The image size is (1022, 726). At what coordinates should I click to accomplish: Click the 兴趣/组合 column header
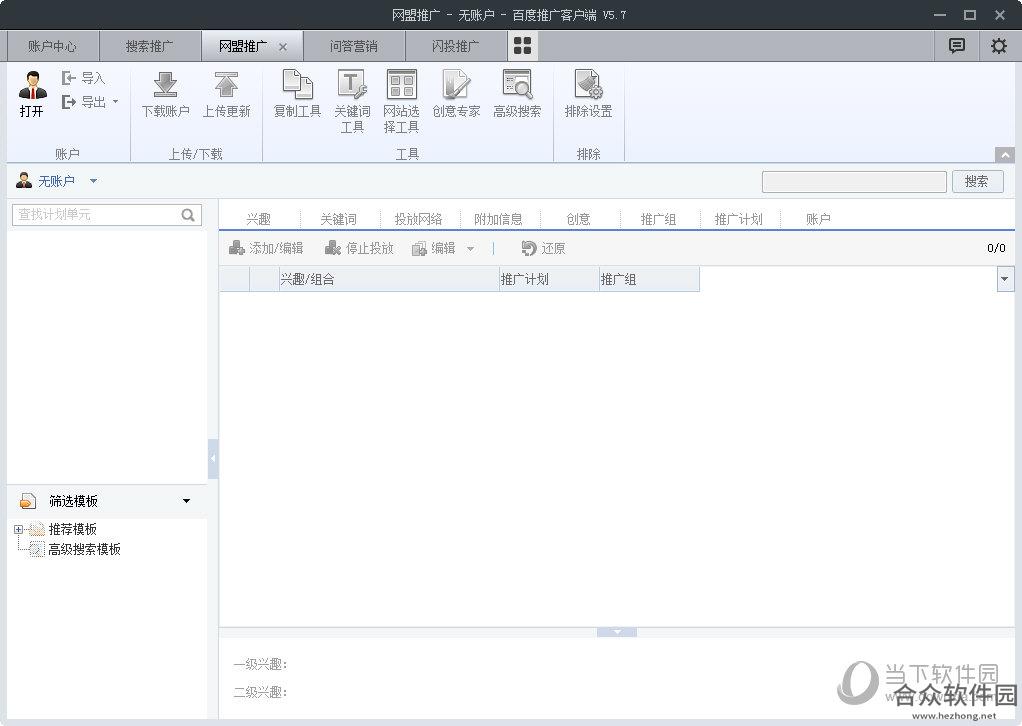[389, 280]
